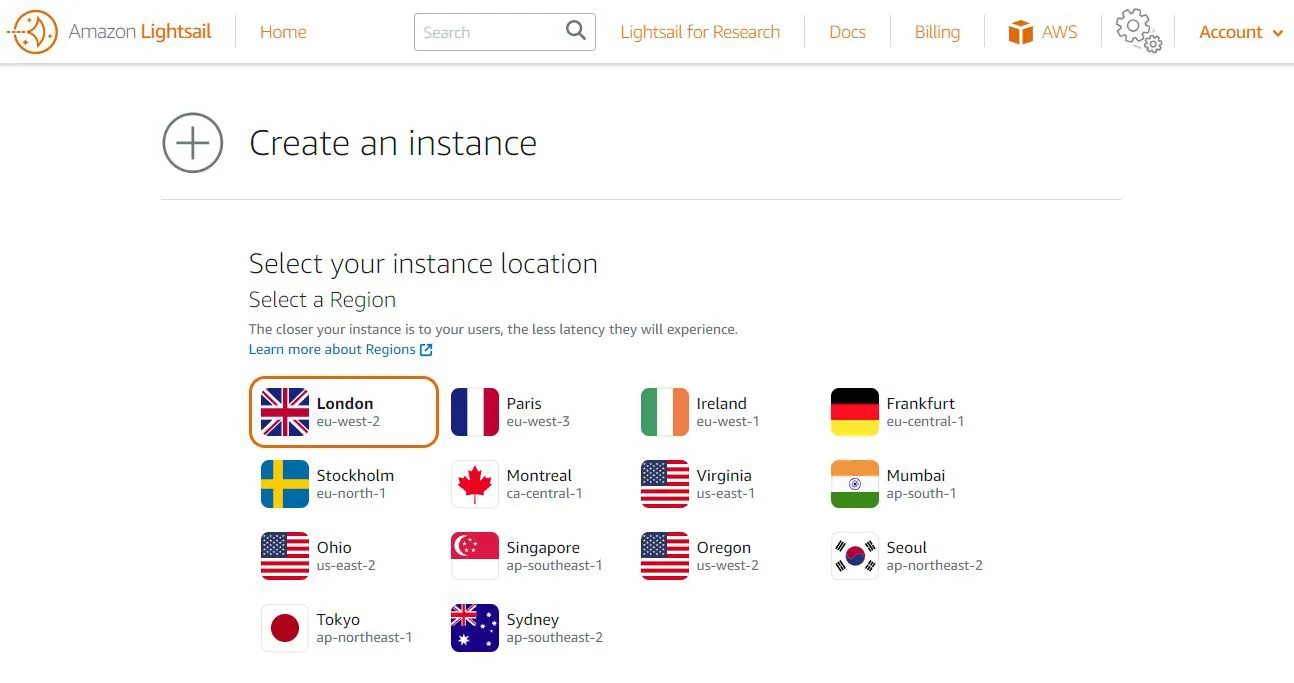
Task: Click the ap-south-1 region code
Action: click(922, 493)
